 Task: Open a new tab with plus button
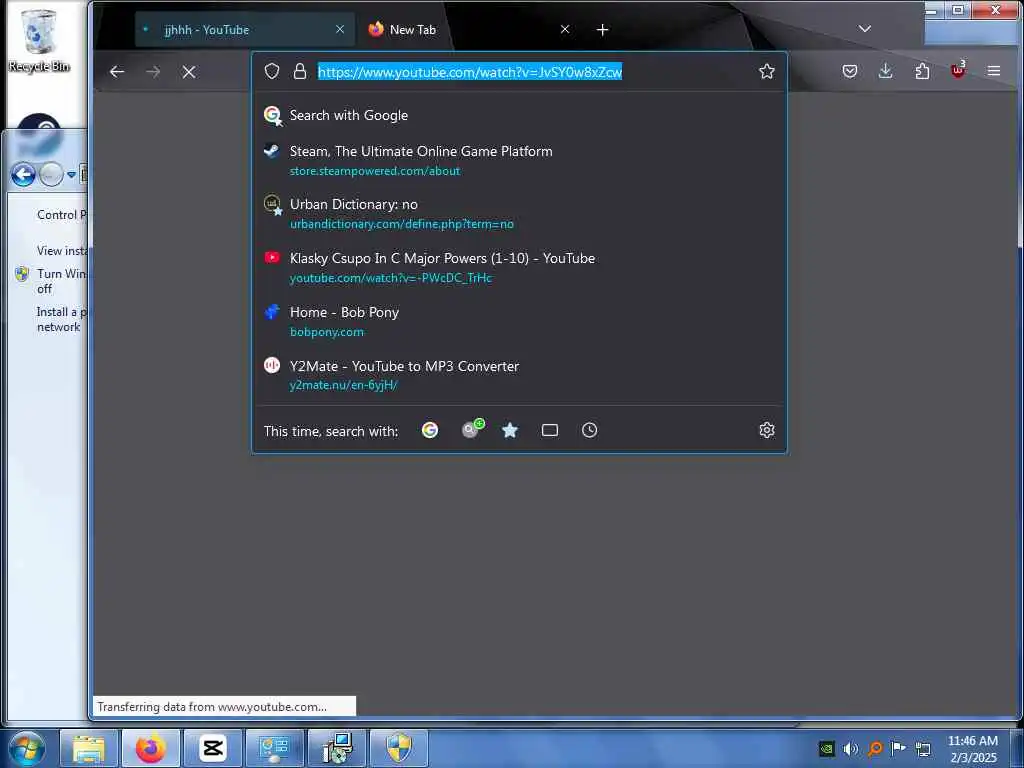coord(602,29)
